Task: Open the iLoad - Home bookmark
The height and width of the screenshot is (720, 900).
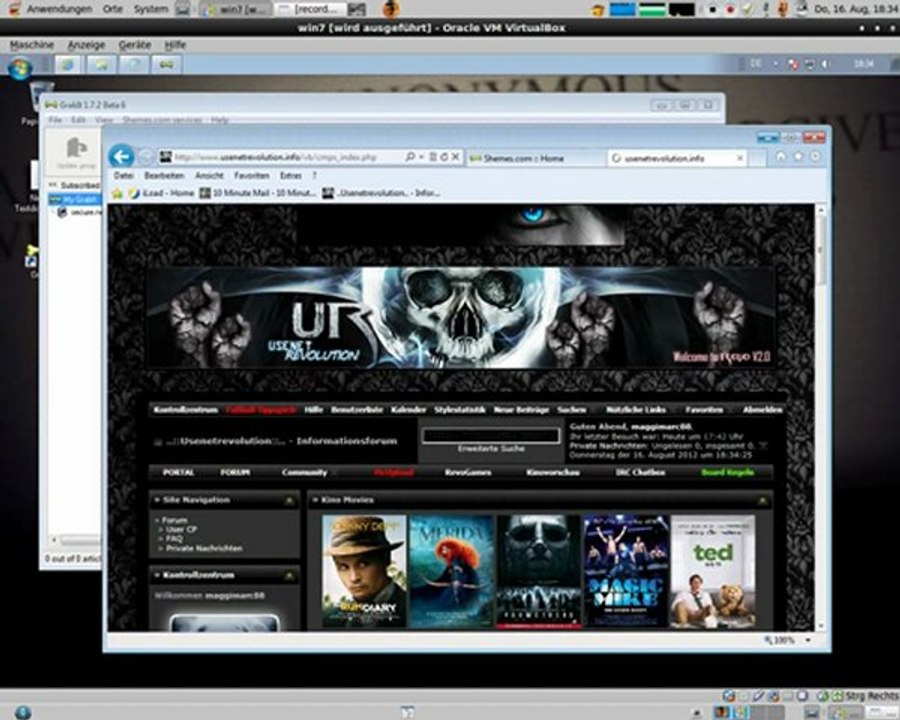Action: tap(161, 193)
